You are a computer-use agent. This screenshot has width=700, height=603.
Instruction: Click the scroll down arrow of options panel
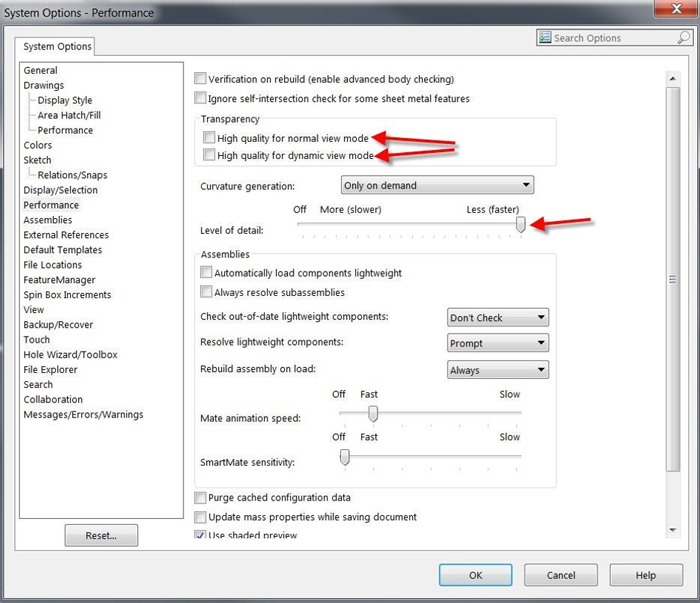[673, 530]
